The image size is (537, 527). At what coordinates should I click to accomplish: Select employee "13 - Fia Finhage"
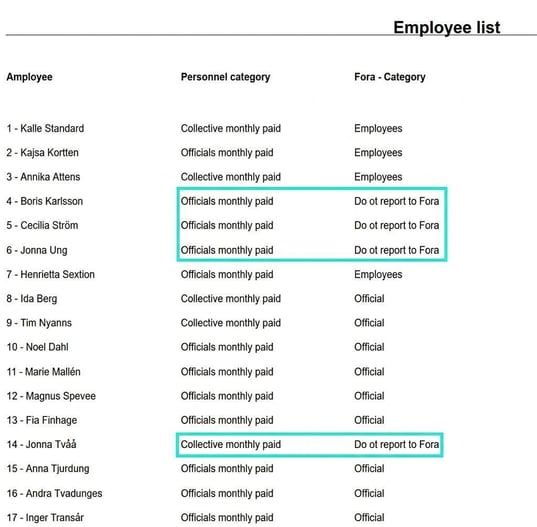(x=42, y=420)
